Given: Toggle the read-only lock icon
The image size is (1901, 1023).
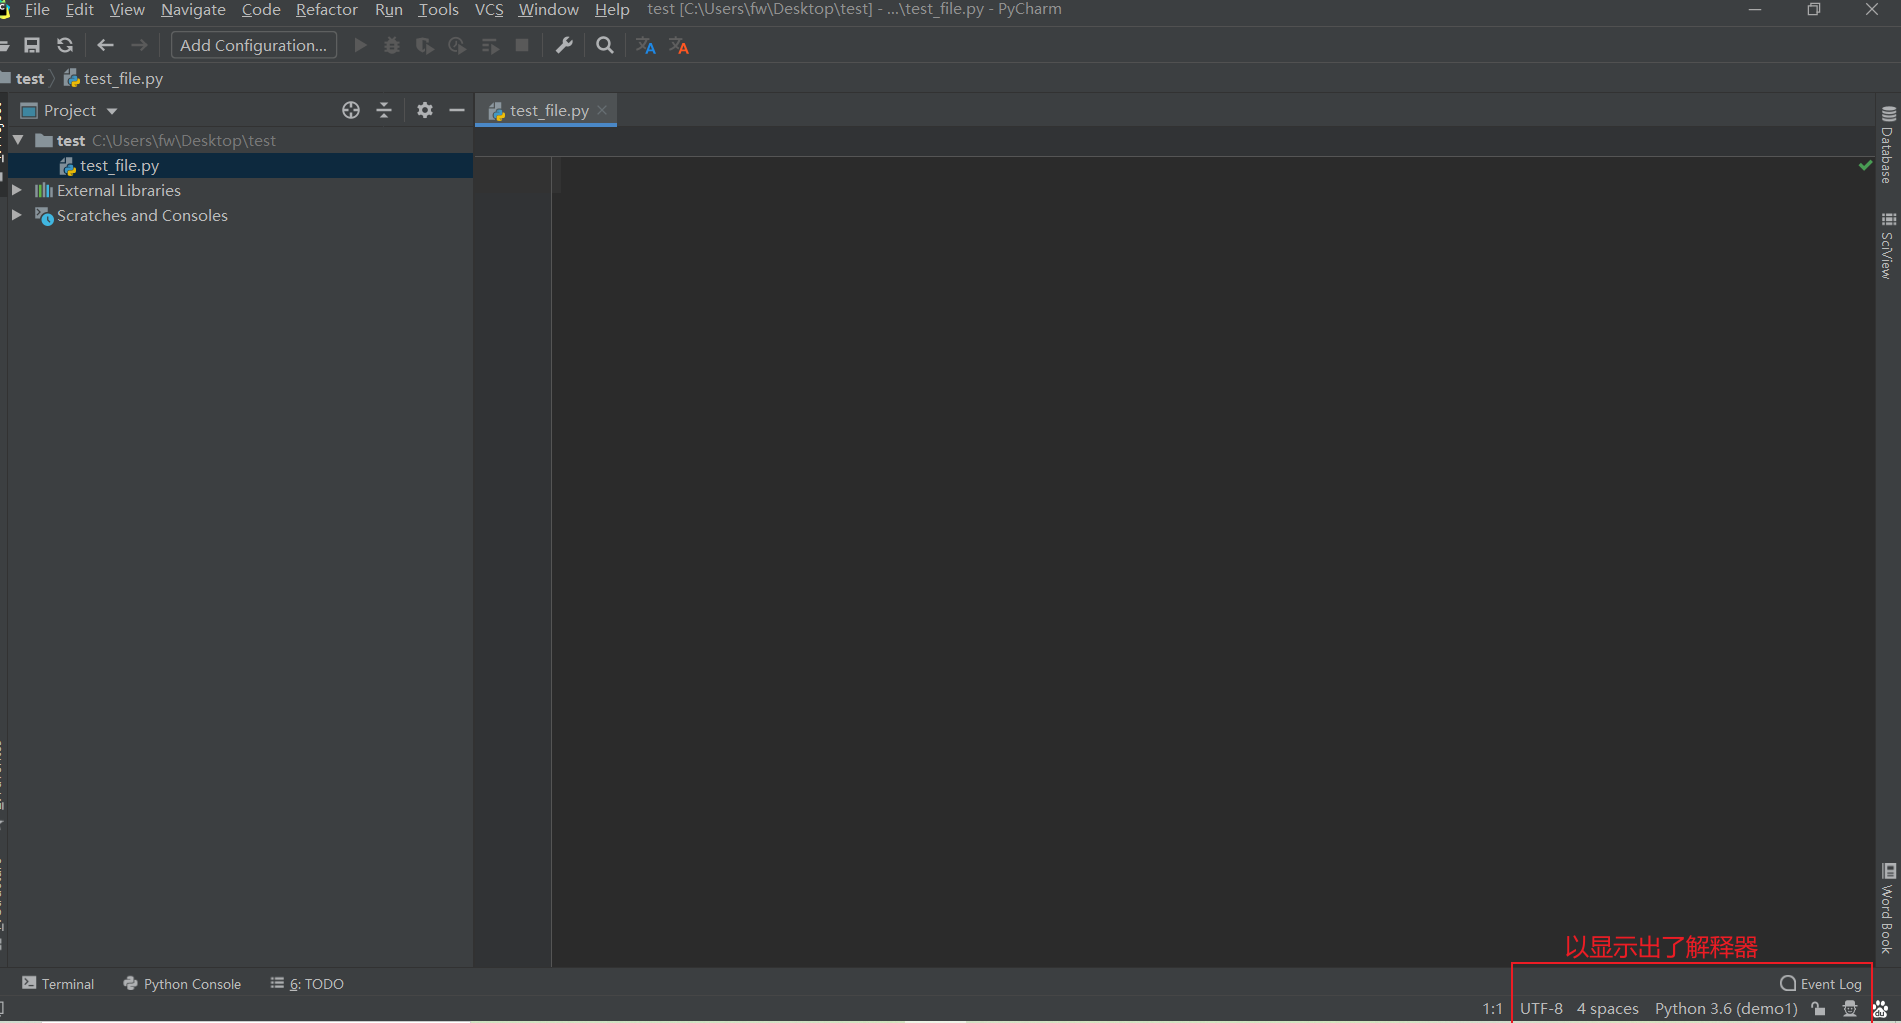Looking at the screenshot, I should tap(1819, 1009).
